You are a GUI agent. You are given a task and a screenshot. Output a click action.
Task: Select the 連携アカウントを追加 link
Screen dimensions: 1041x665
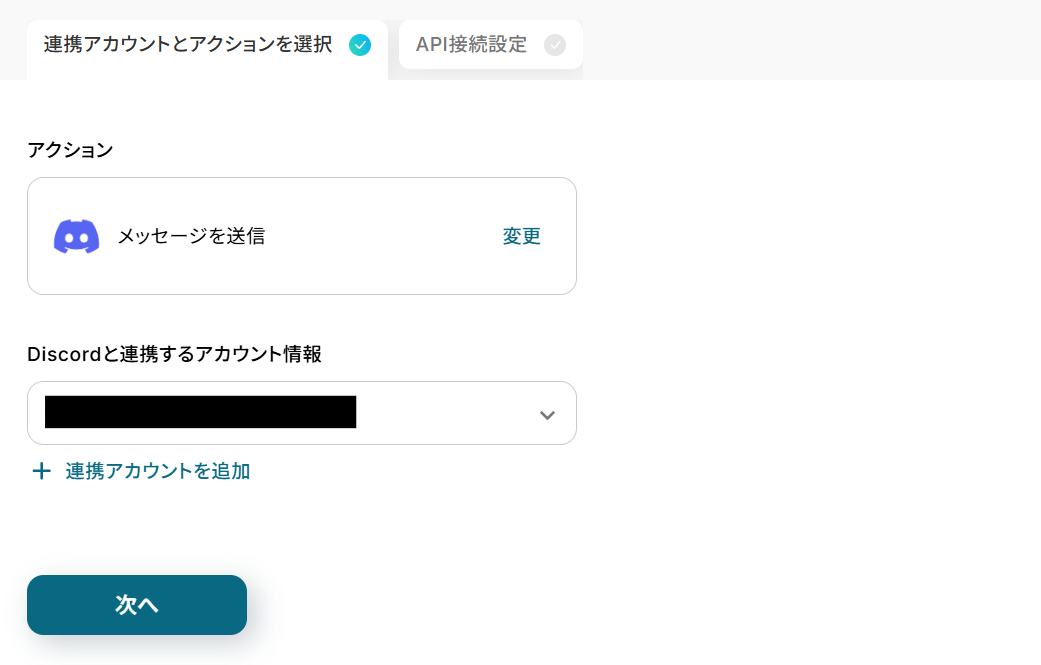[x=157, y=471]
